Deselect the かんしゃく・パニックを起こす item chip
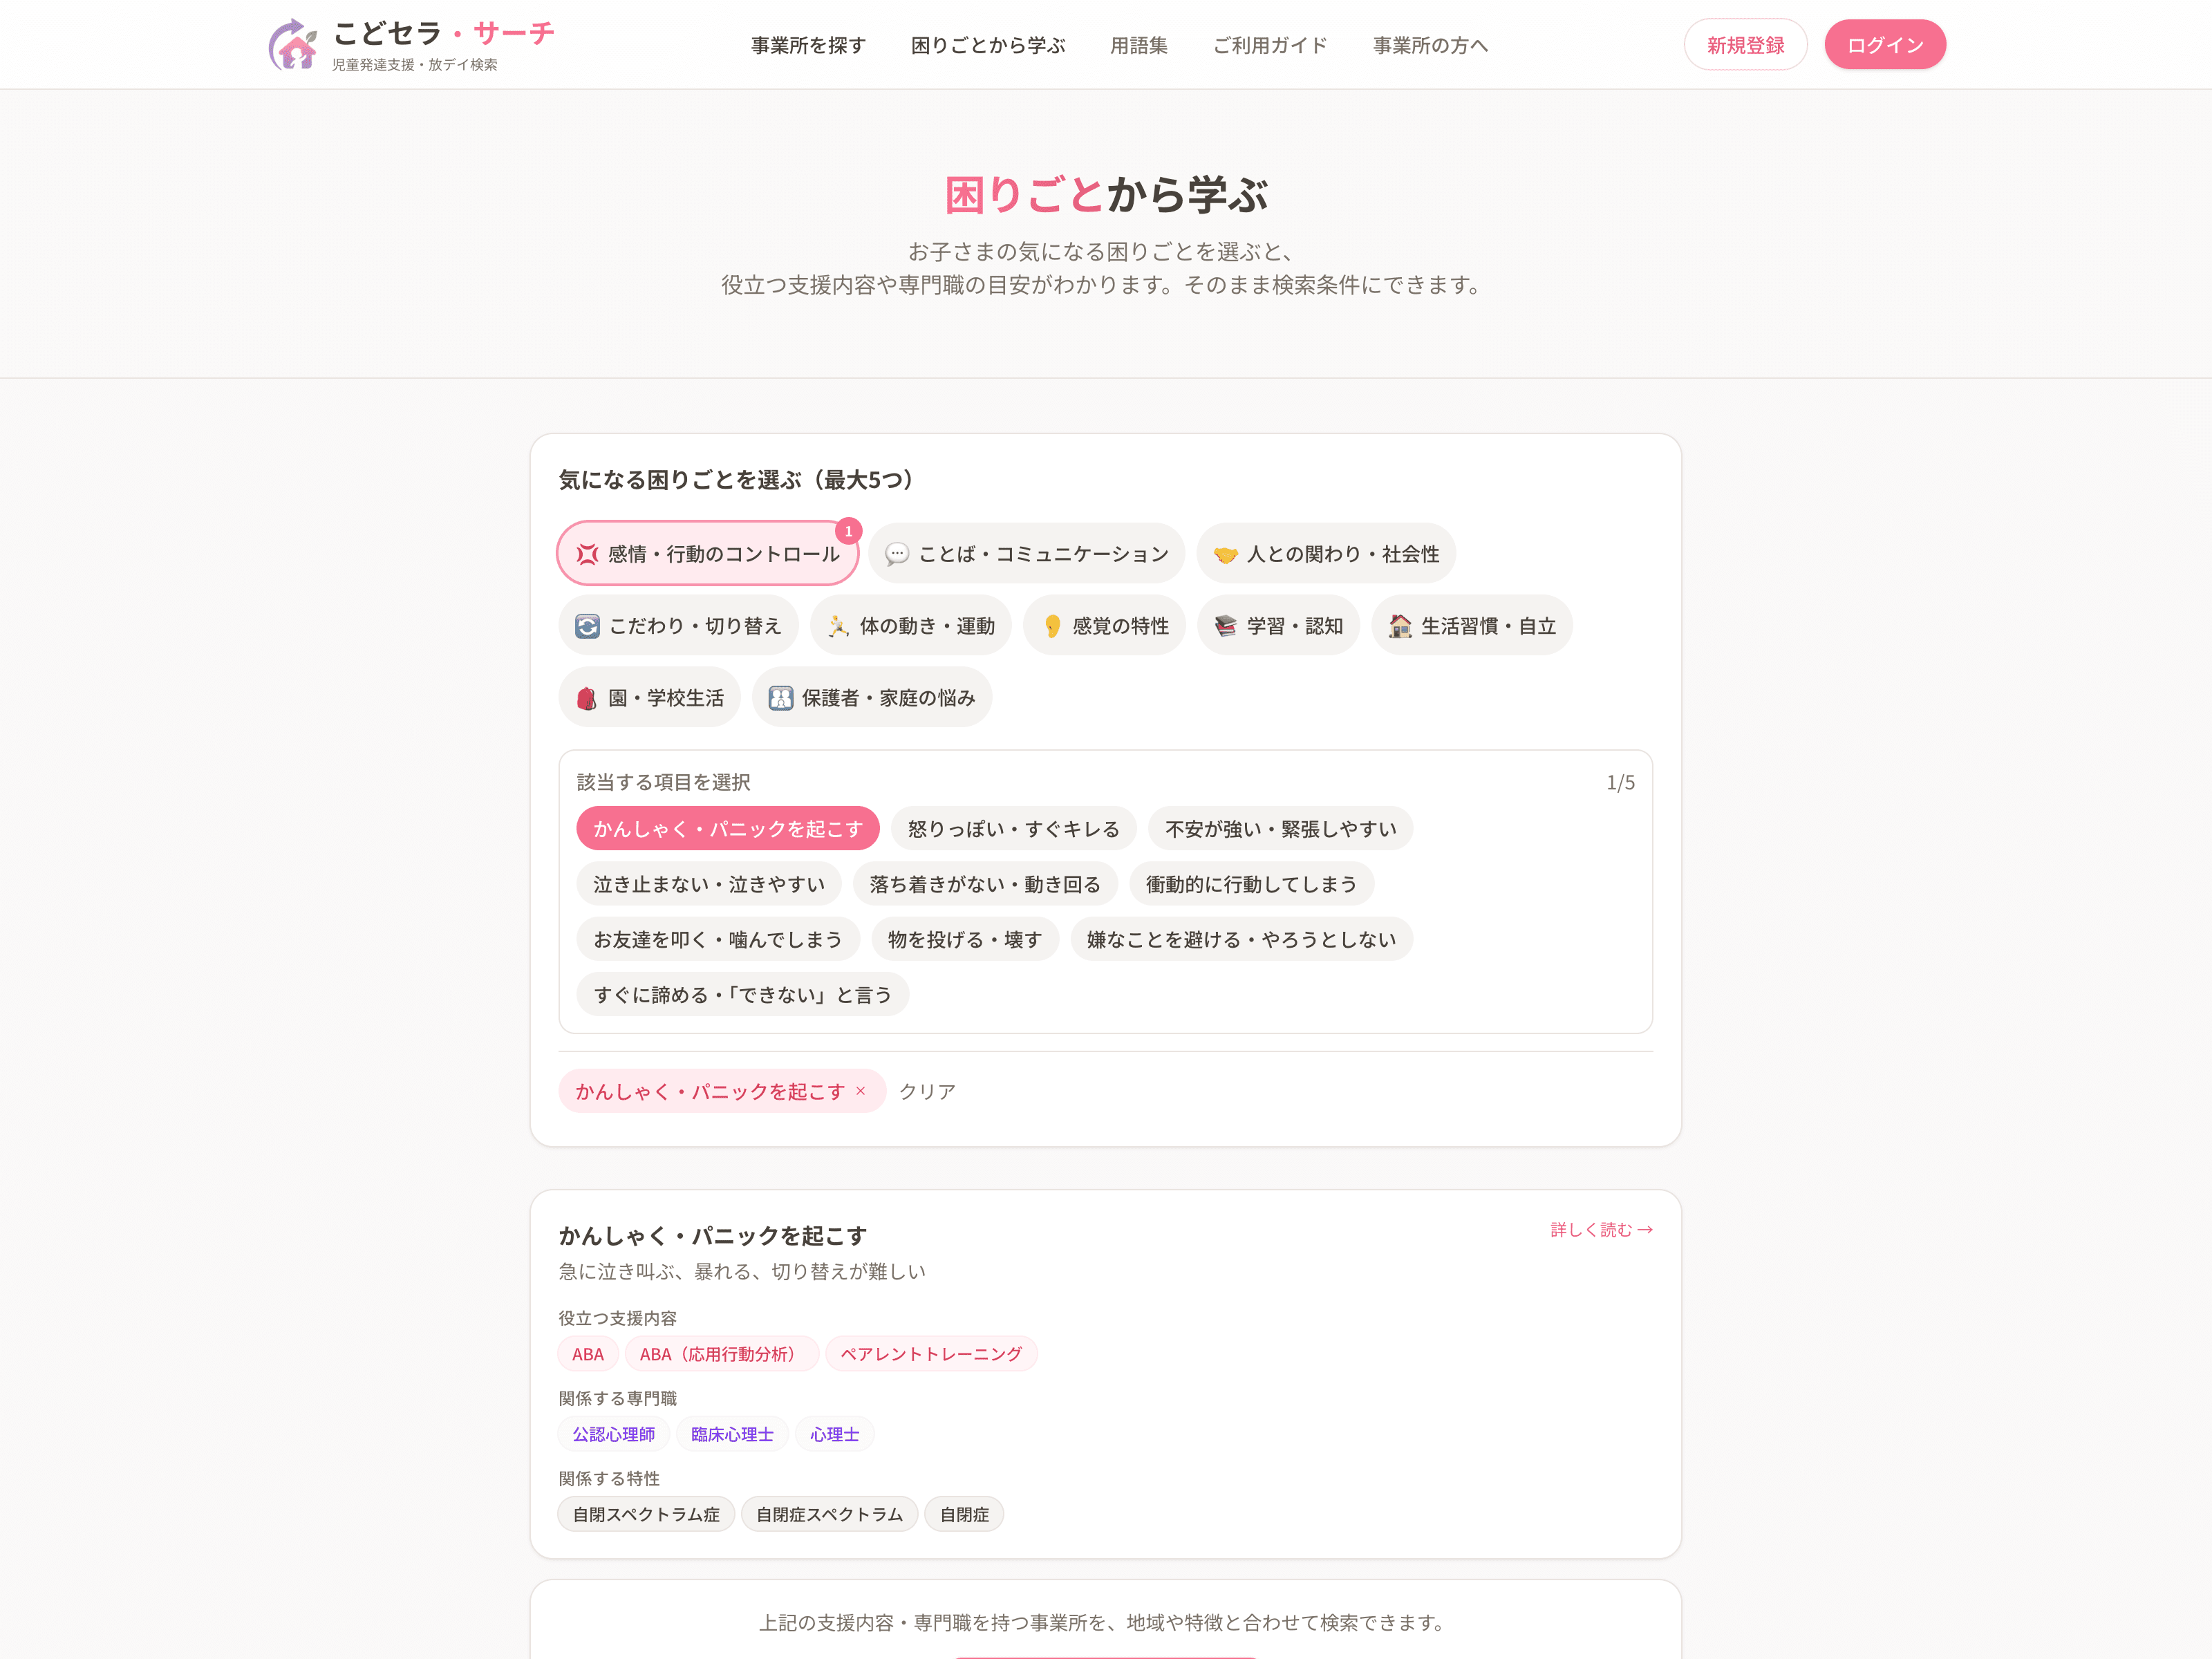 click(x=727, y=829)
